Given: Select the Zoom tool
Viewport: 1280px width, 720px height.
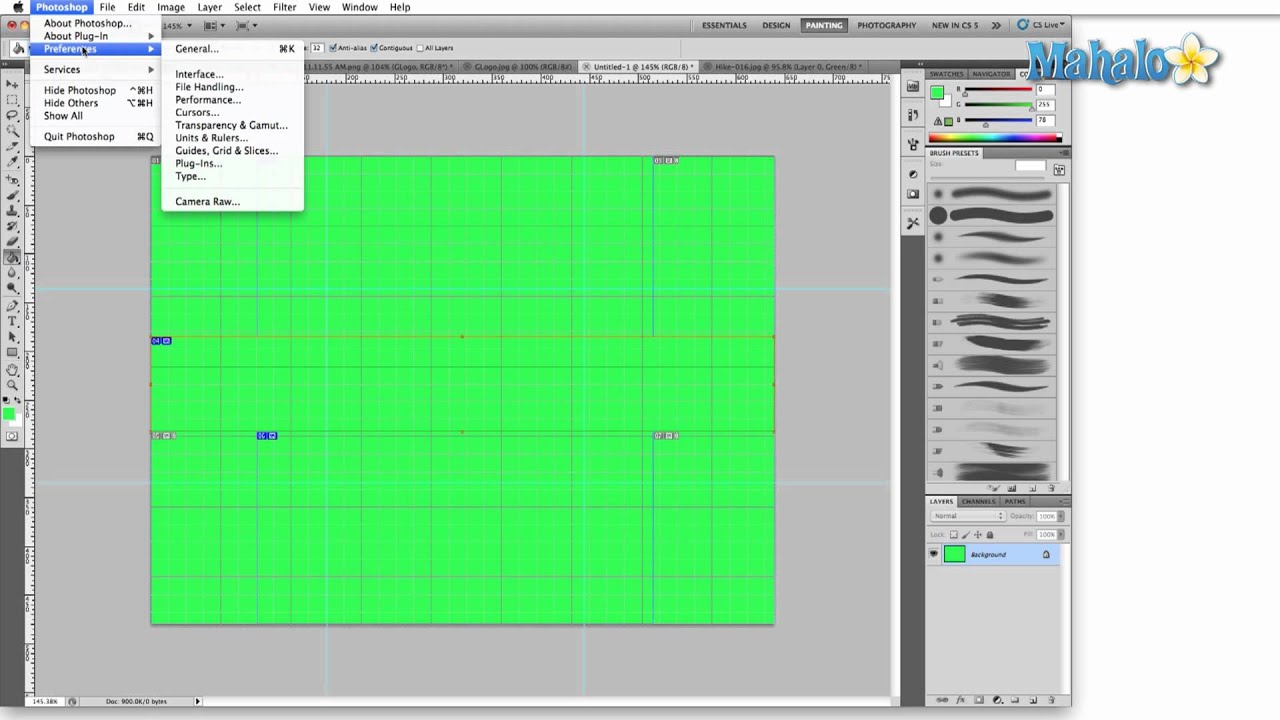Looking at the screenshot, I should click(x=13, y=386).
